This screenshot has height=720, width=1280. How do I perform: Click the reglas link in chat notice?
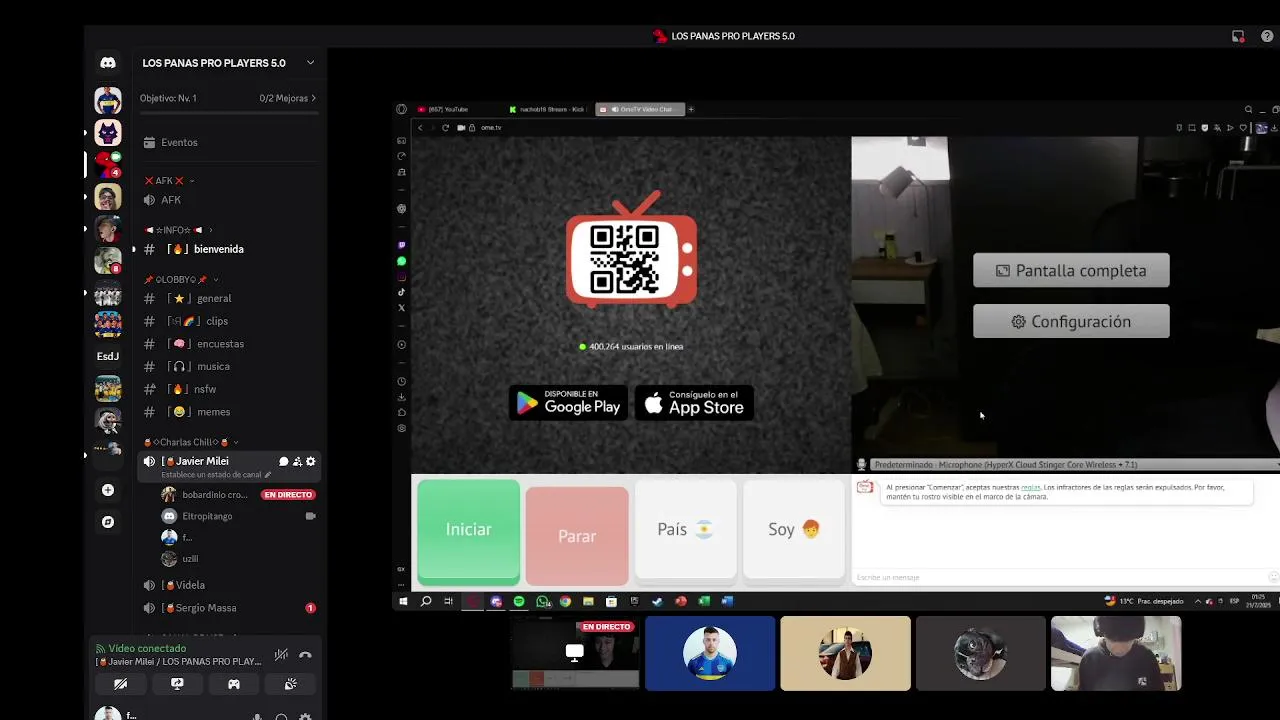(x=1030, y=487)
